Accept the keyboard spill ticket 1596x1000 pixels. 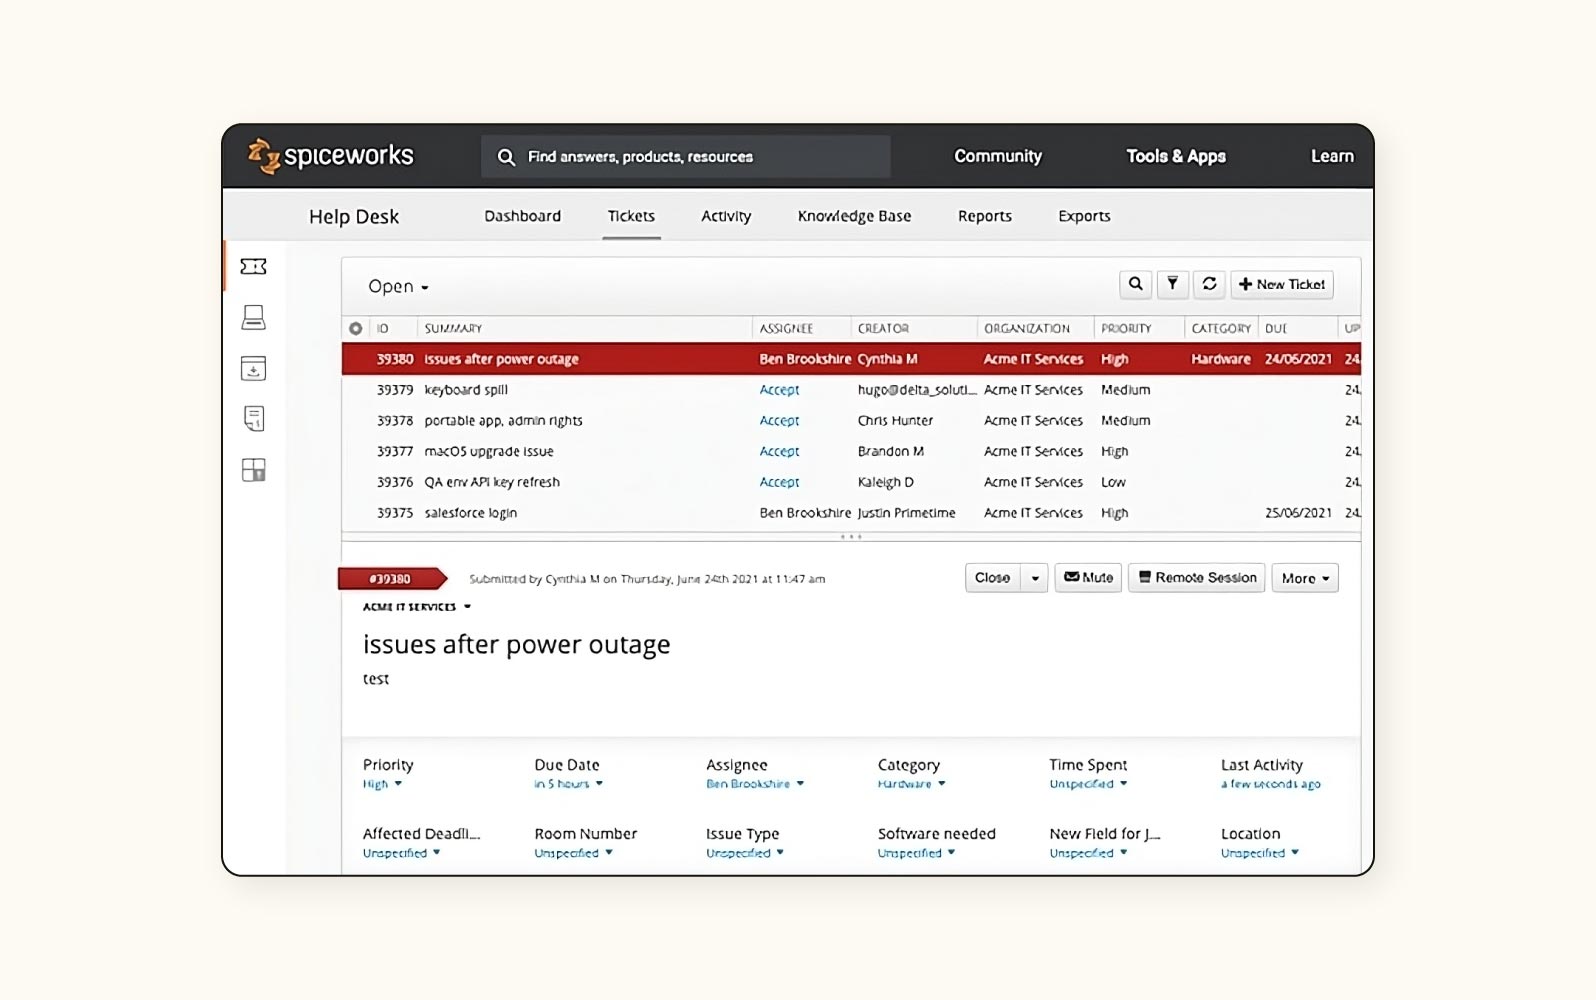point(779,390)
